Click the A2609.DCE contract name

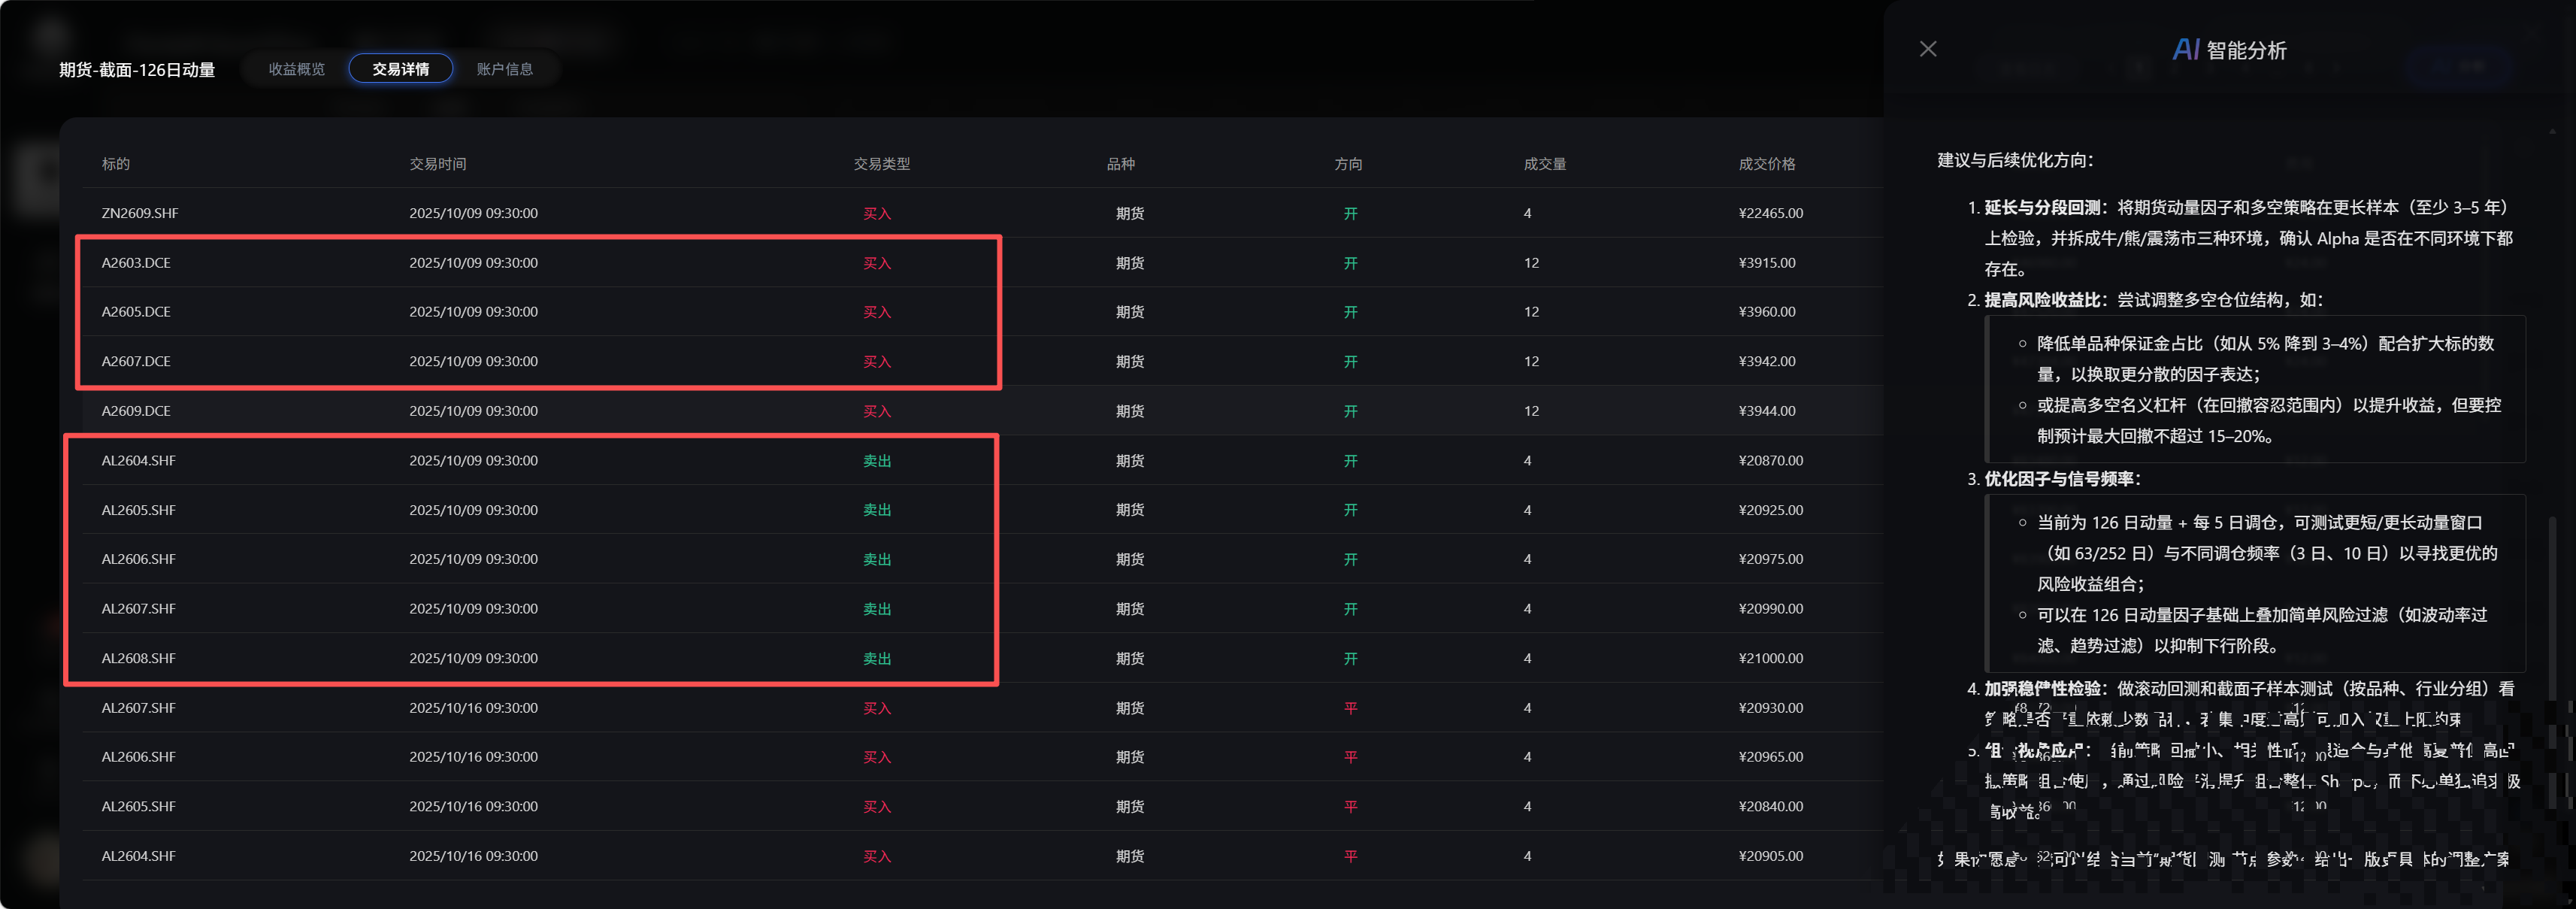point(136,411)
